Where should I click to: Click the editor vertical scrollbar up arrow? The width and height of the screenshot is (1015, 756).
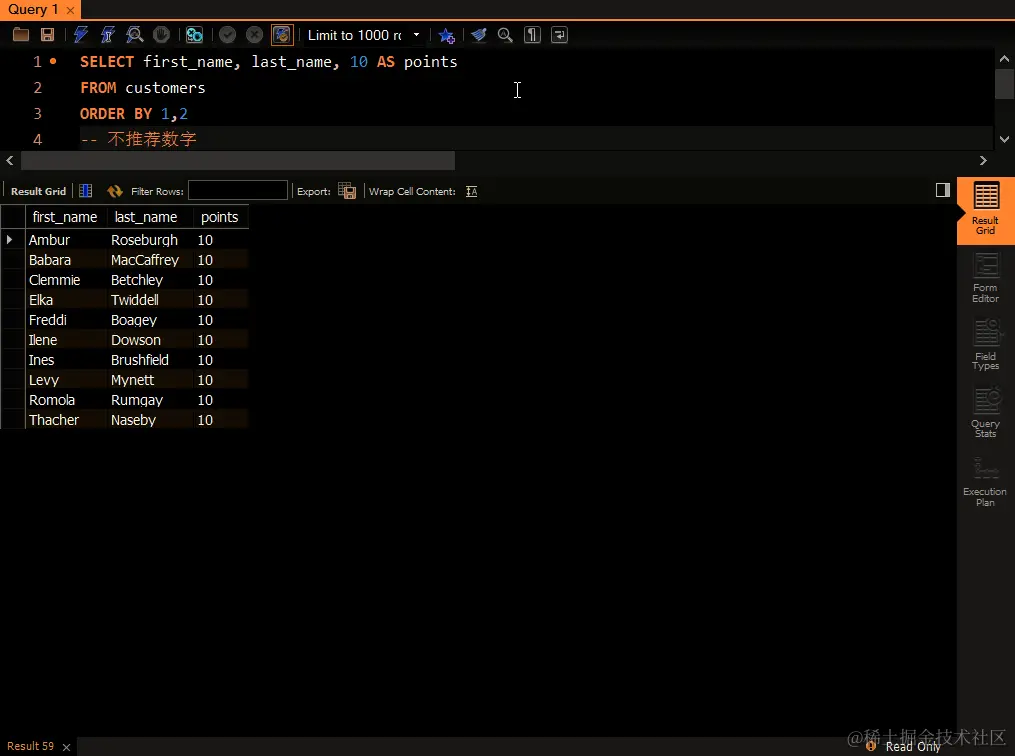coord(1004,59)
